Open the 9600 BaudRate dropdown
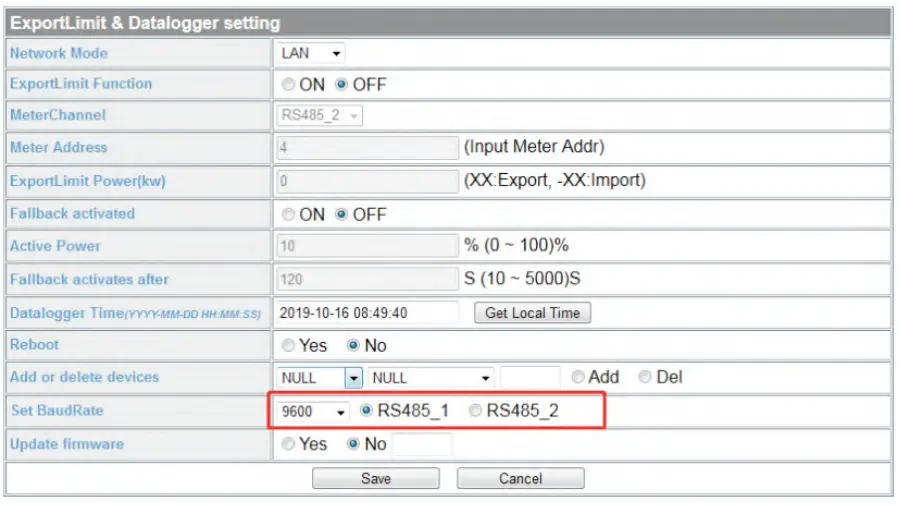 point(313,411)
